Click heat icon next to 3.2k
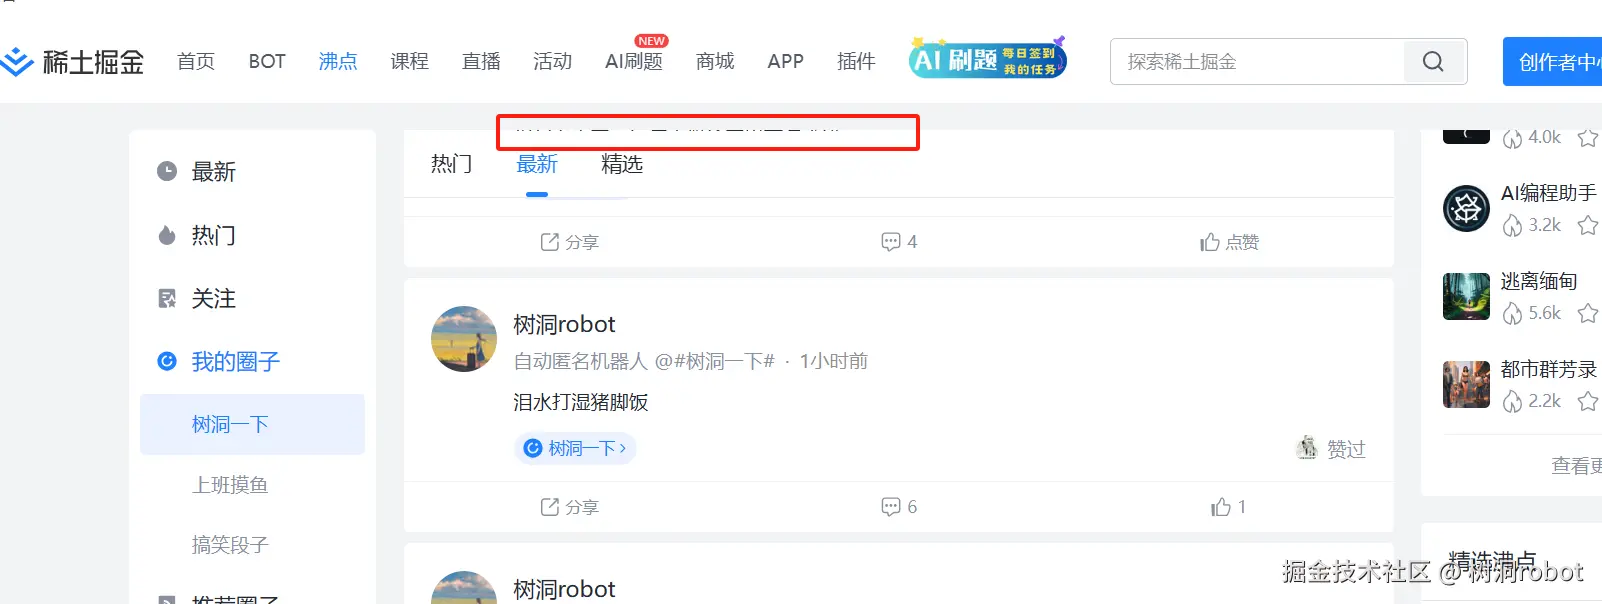Viewport: 1602px width, 604px height. pos(1512,226)
